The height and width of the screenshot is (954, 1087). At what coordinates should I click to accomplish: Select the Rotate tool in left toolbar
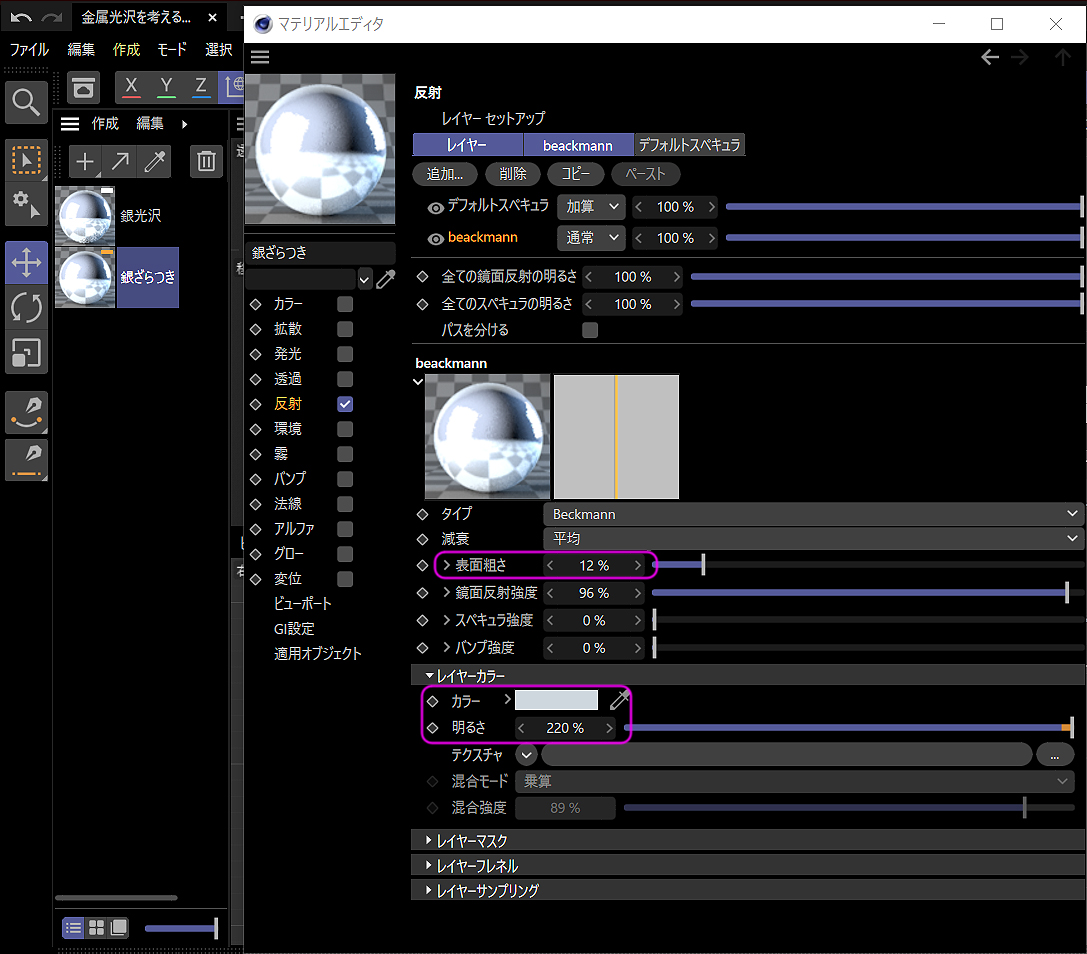click(x=26, y=308)
